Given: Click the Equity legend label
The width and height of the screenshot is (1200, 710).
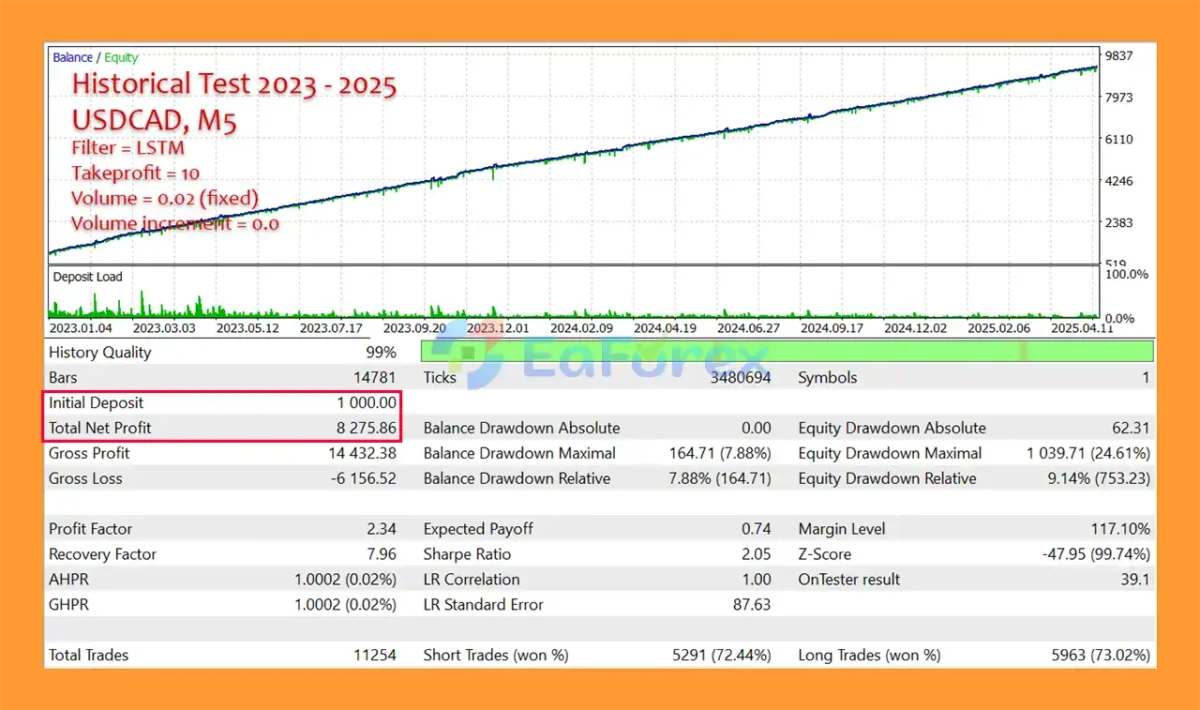Looking at the screenshot, I should pos(122,58).
